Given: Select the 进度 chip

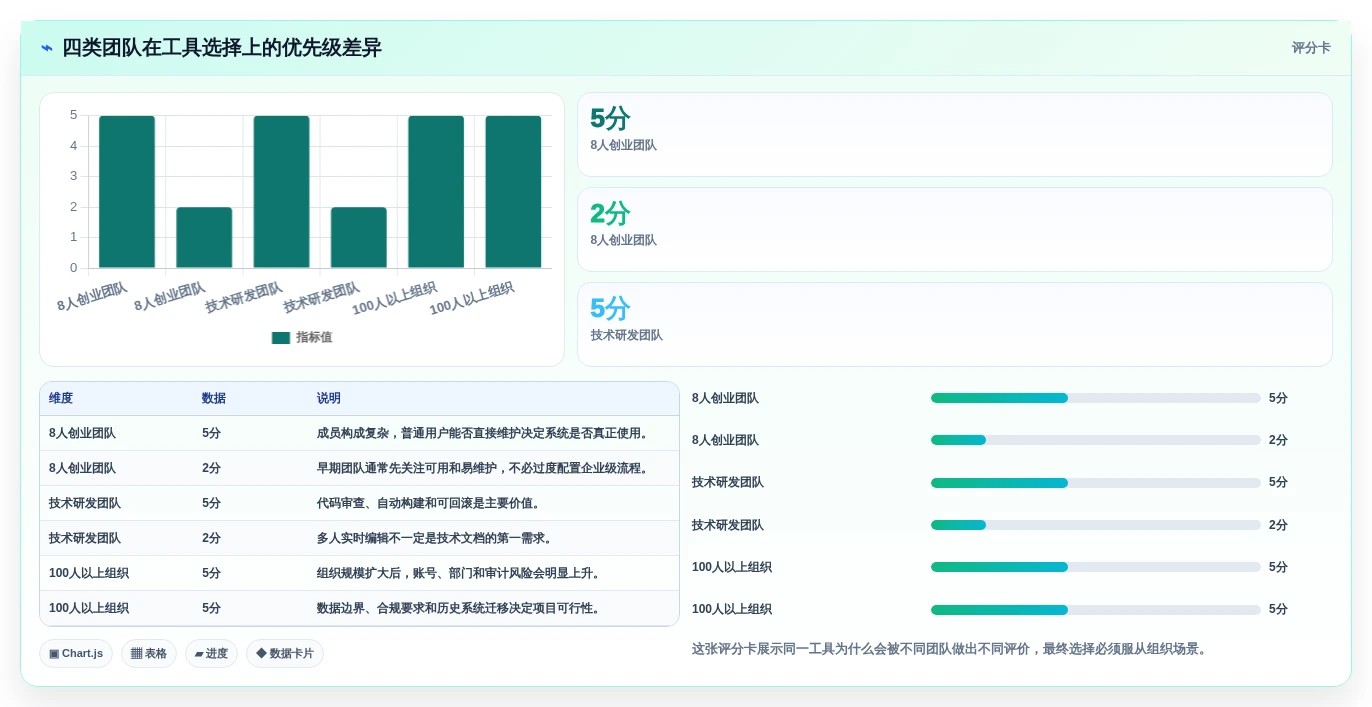Looking at the screenshot, I should coord(211,654).
